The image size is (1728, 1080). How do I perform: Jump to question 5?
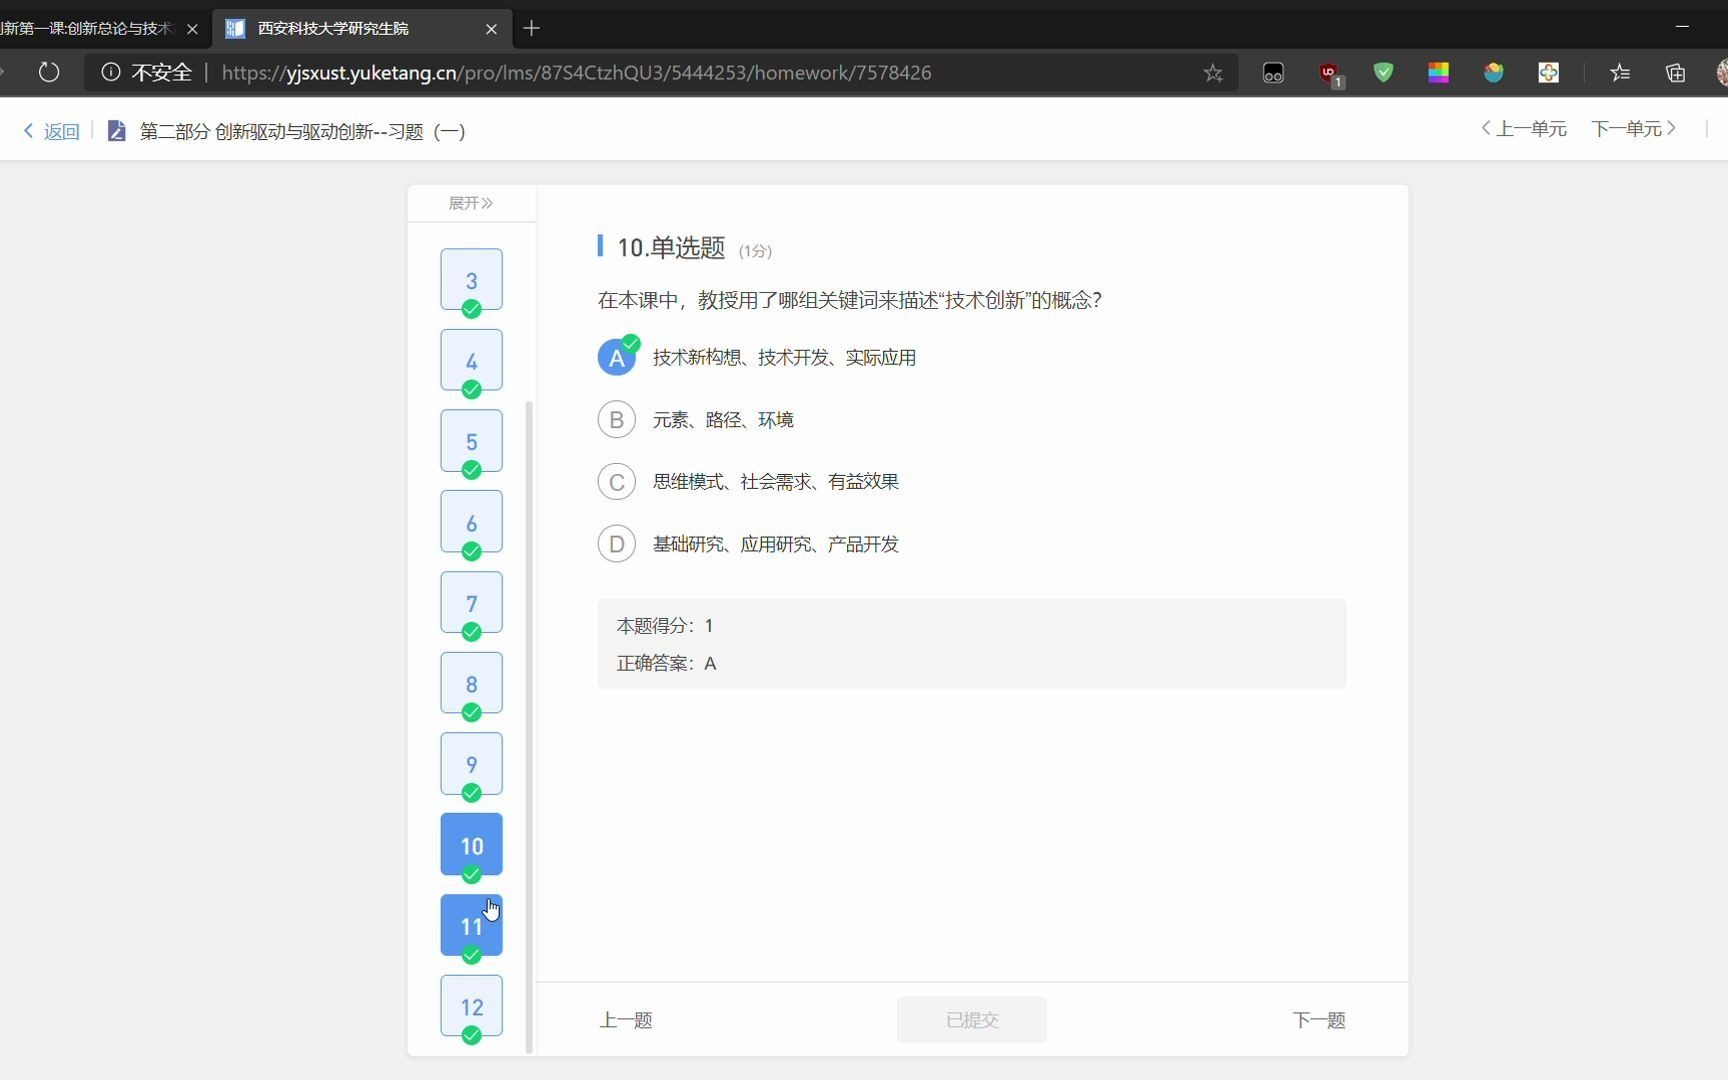(472, 441)
